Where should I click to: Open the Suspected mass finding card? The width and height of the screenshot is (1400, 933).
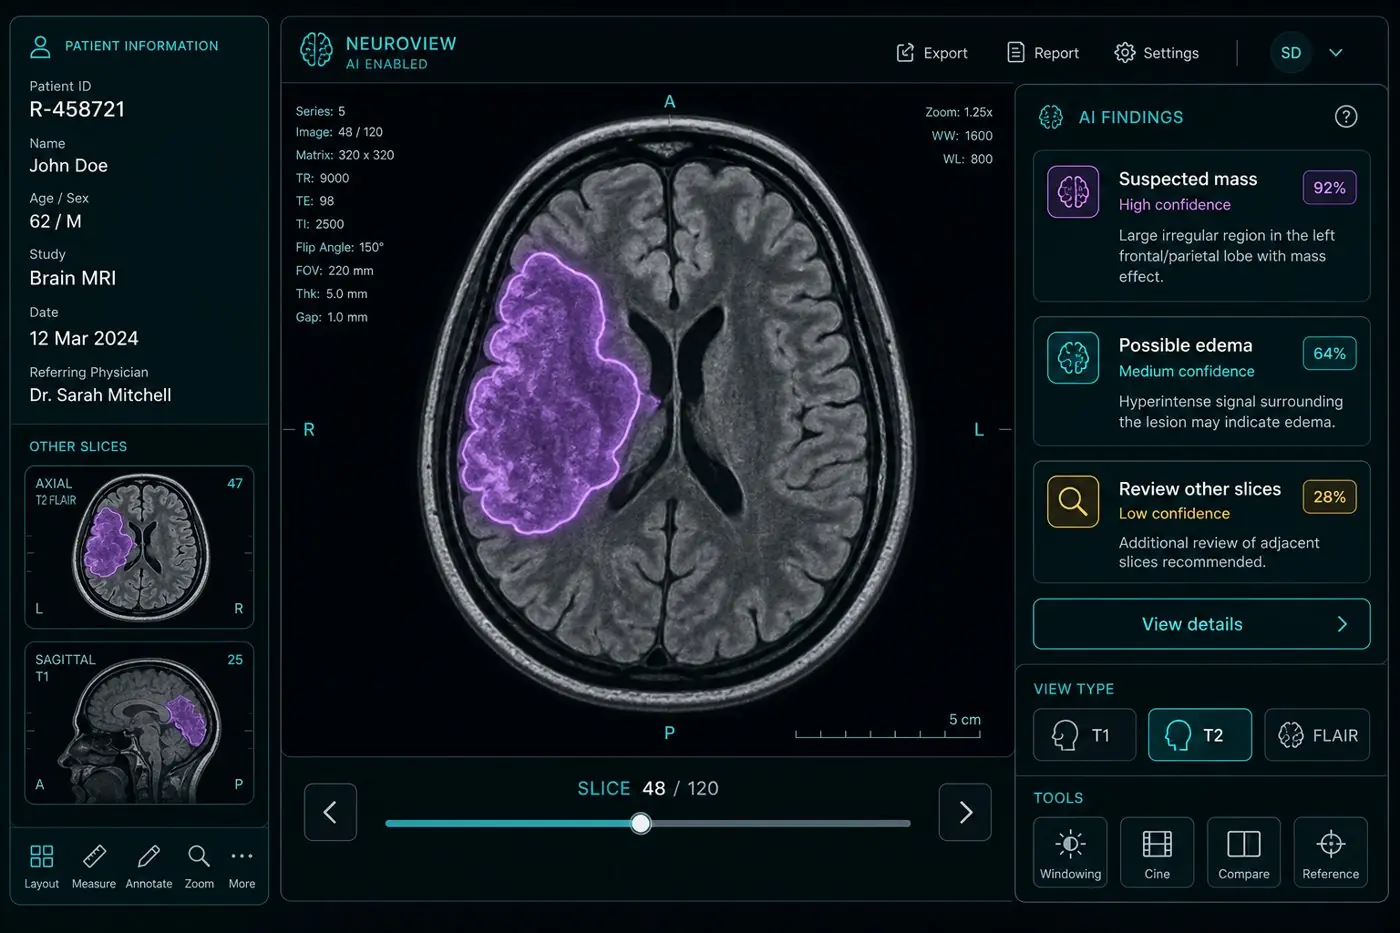(x=1201, y=226)
